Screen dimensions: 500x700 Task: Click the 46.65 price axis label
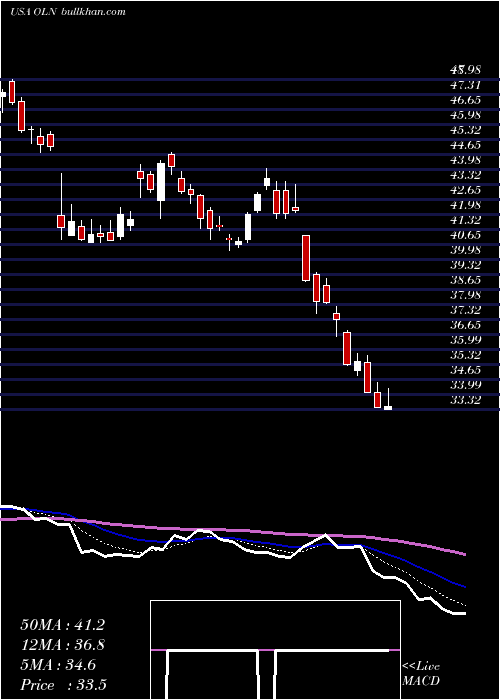[x=466, y=100]
